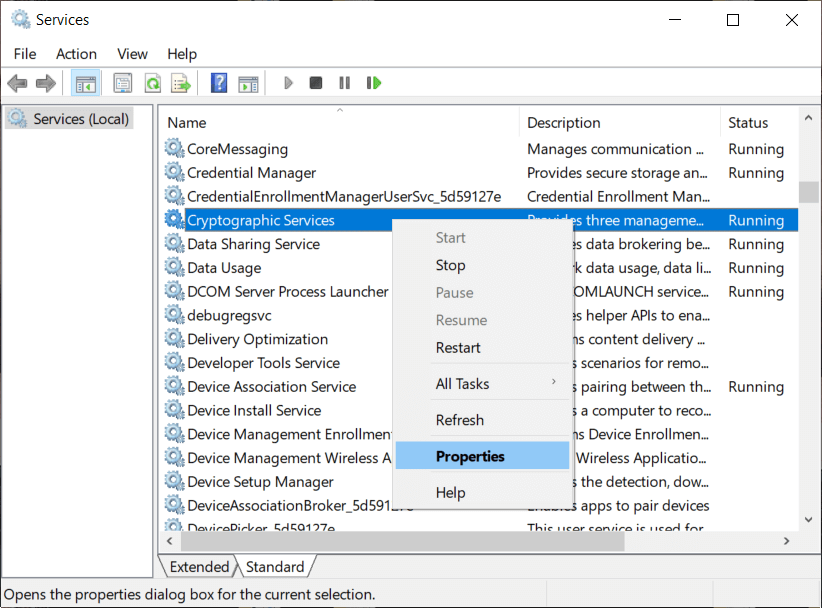Click the Restart Service green icon
The image size is (822, 608).
point(374,83)
